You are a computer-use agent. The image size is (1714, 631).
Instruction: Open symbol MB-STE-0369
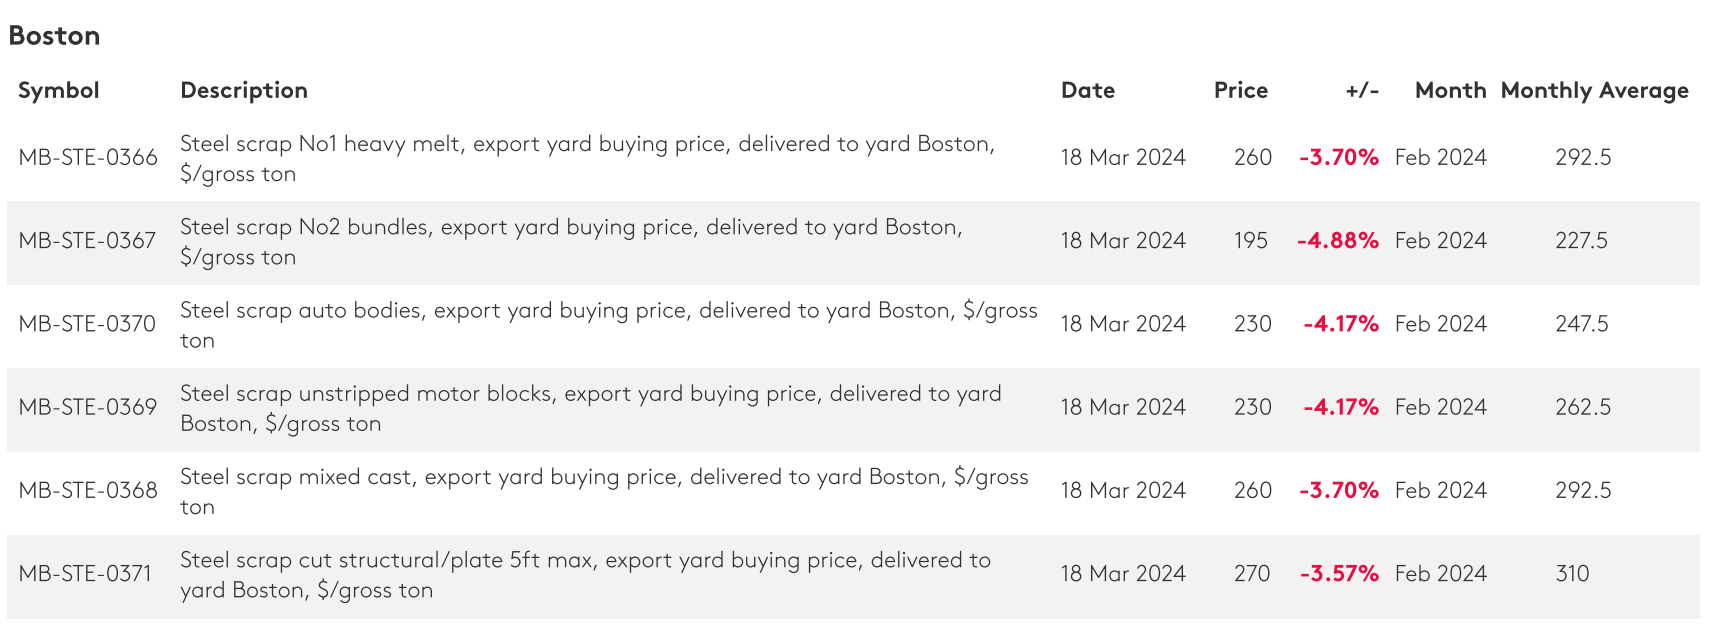(x=88, y=407)
